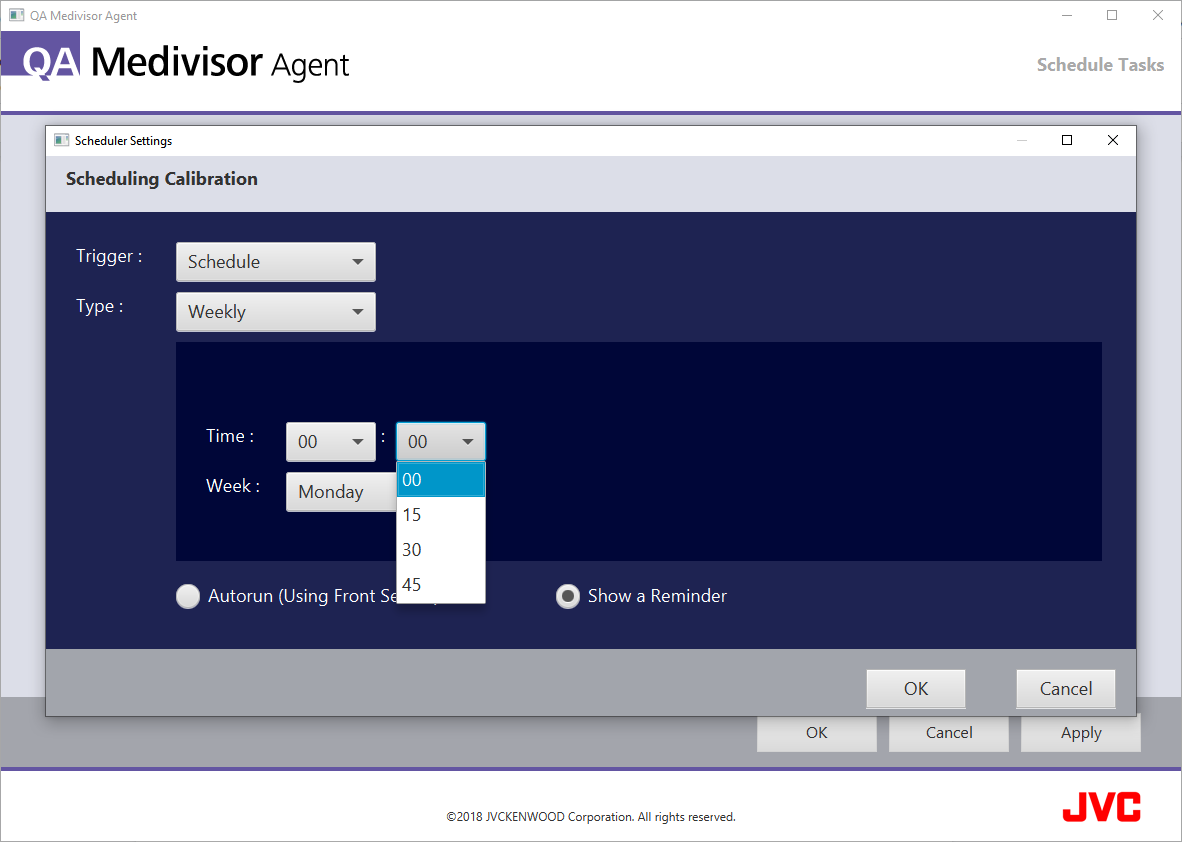
Task: Open the Type dropdown showing Weekly
Action: click(276, 311)
